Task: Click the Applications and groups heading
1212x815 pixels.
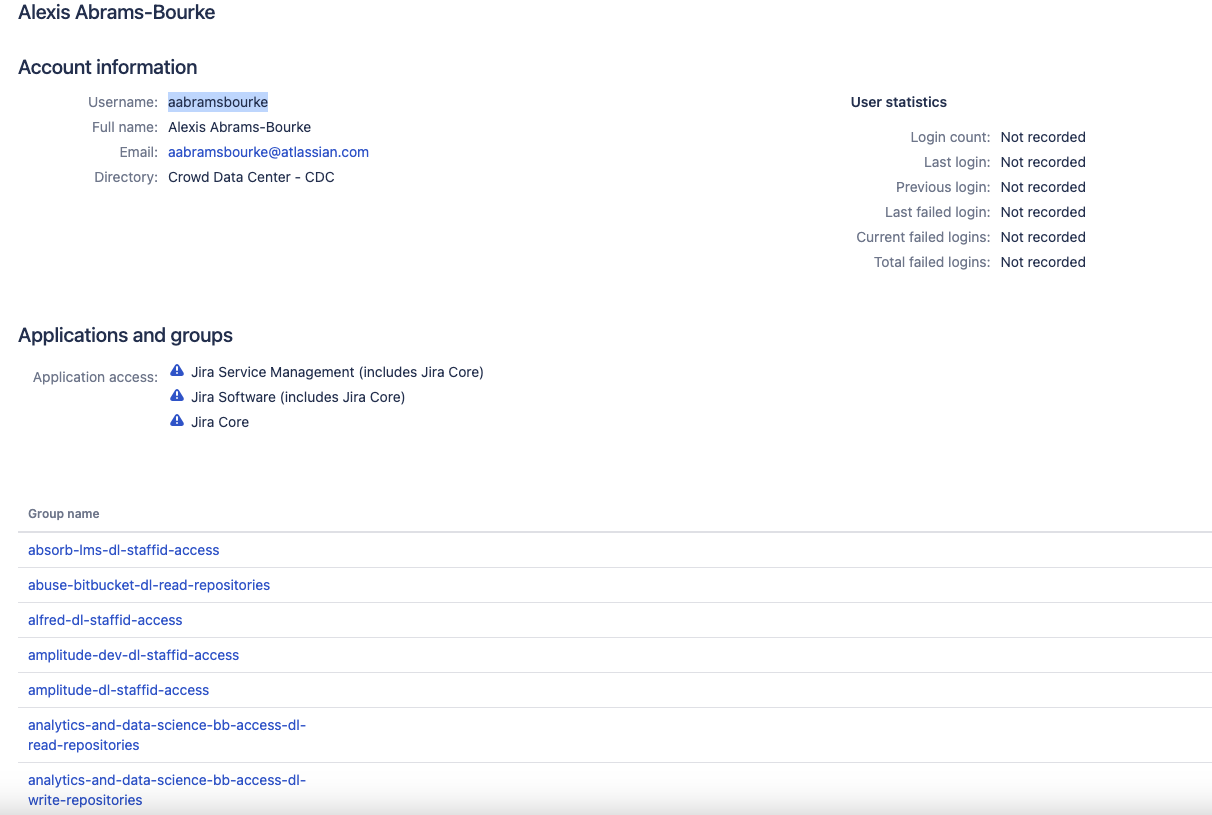Action: click(125, 335)
